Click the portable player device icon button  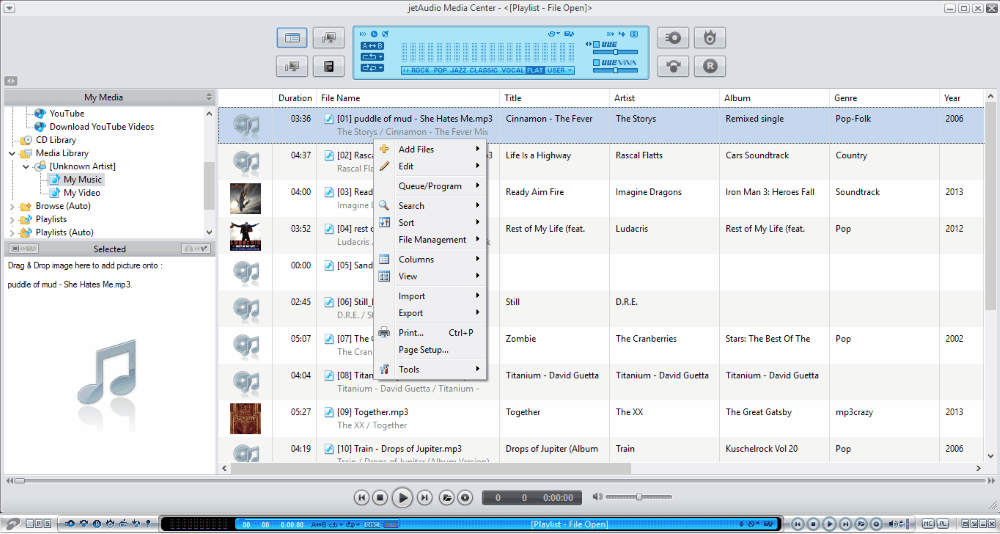tap(329, 66)
